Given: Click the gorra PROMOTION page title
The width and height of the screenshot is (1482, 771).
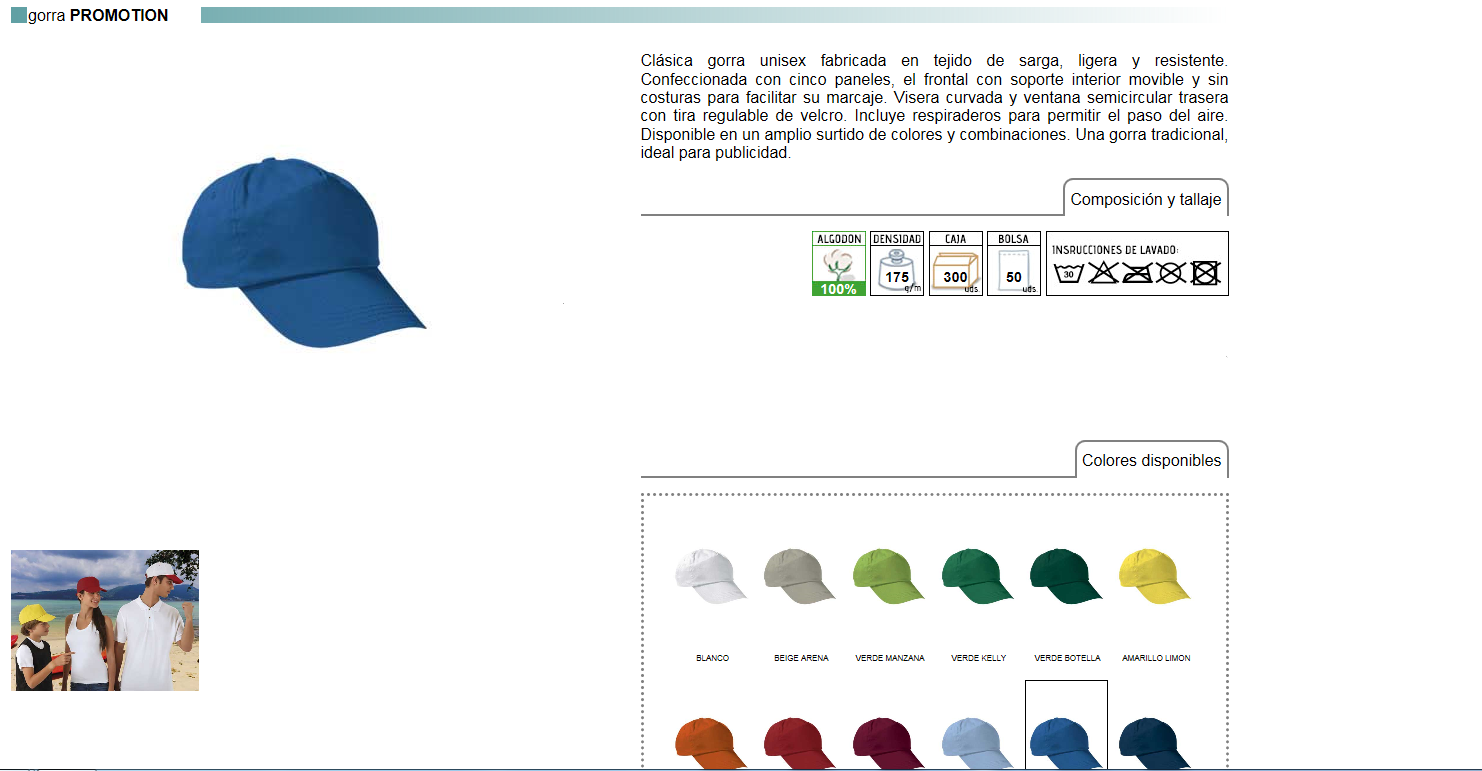Looking at the screenshot, I should point(98,15).
